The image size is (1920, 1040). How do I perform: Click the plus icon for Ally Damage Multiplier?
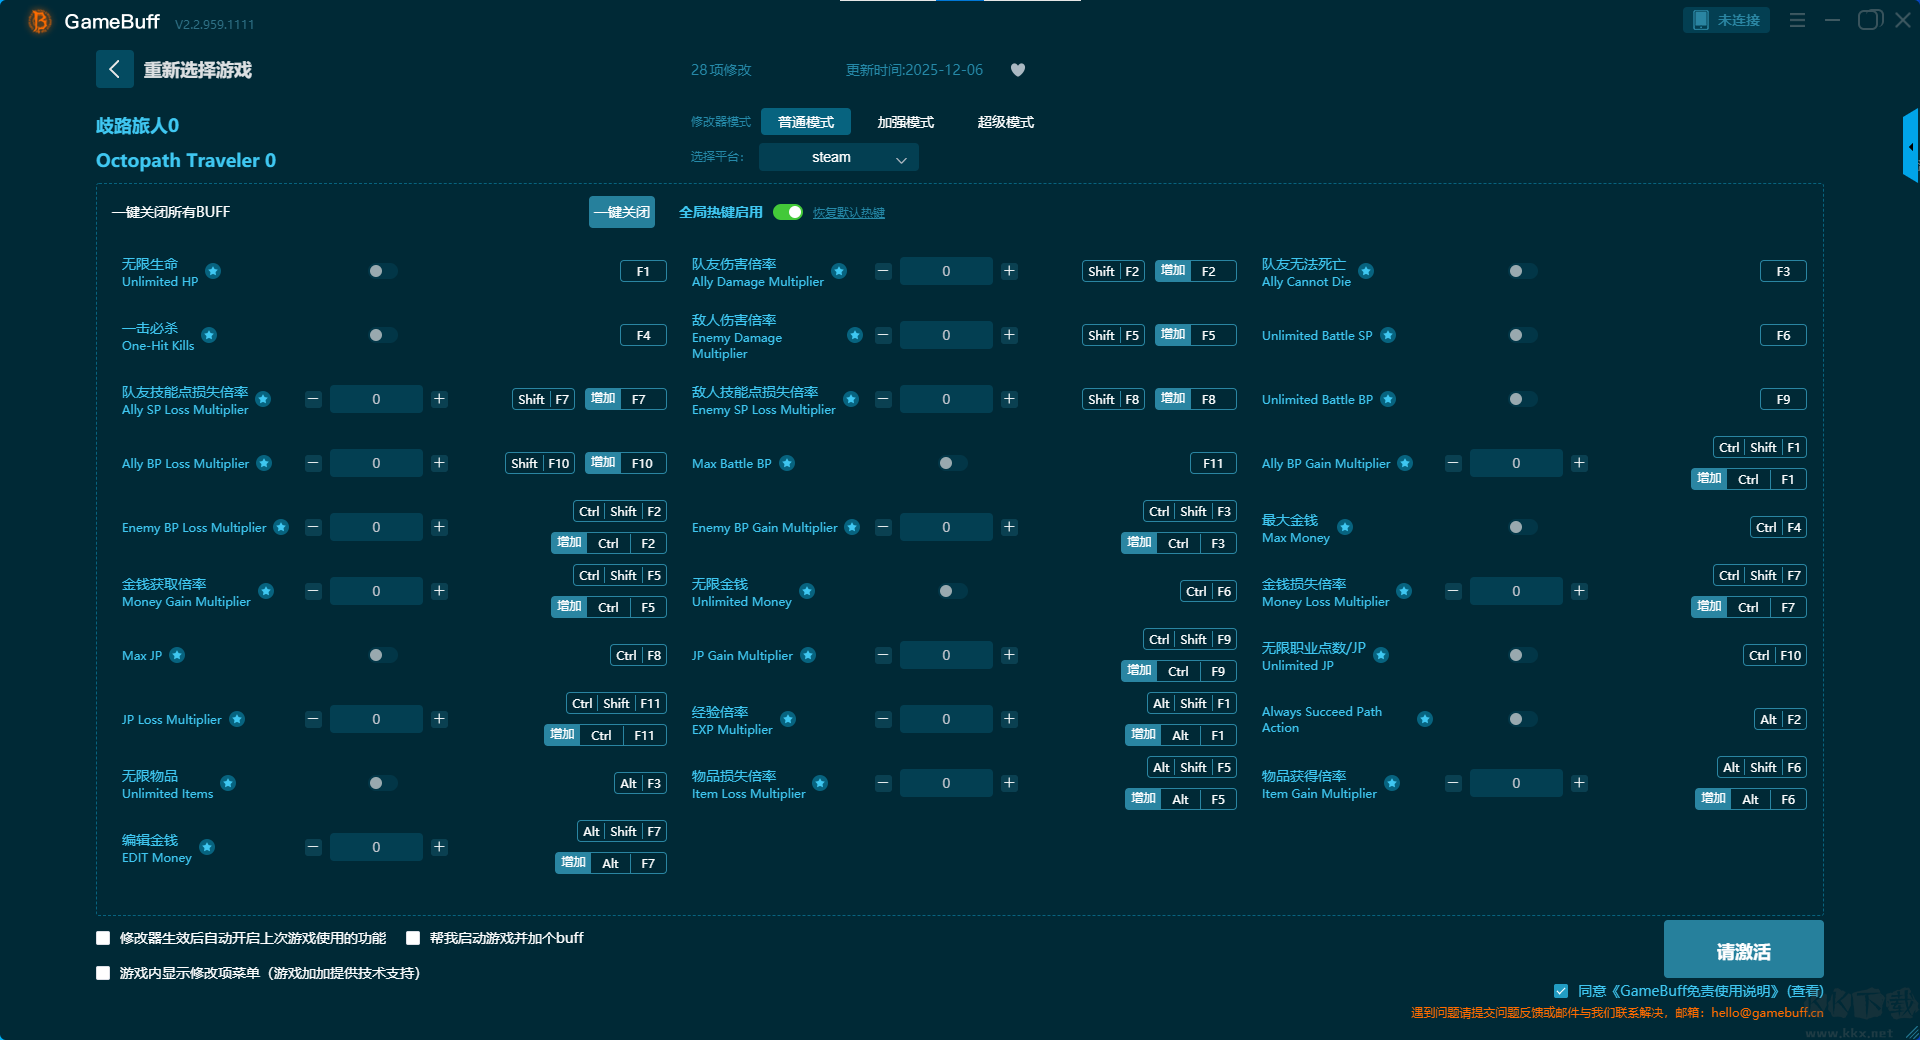pyautogui.click(x=1009, y=271)
